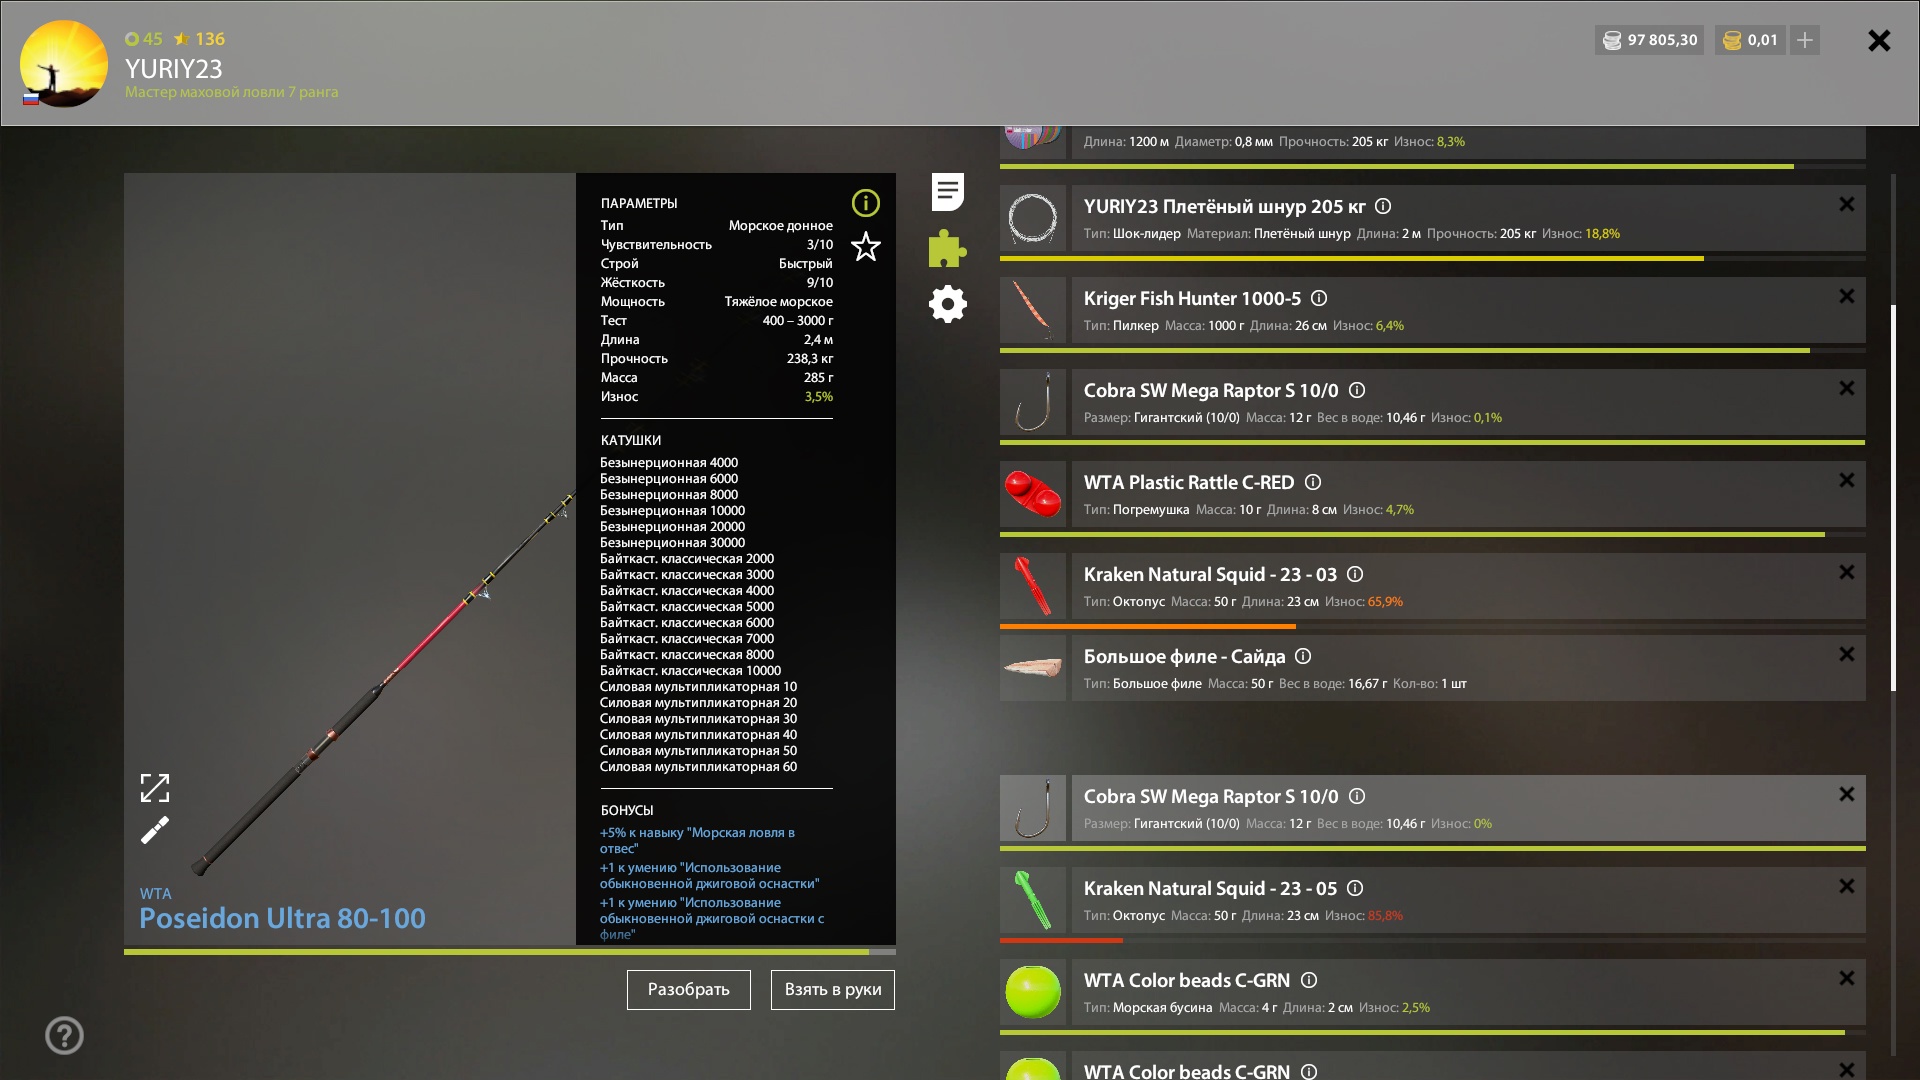Click star rating 136 indicator
Image resolution: width=1920 pixels, height=1080 pixels.
[199, 39]
